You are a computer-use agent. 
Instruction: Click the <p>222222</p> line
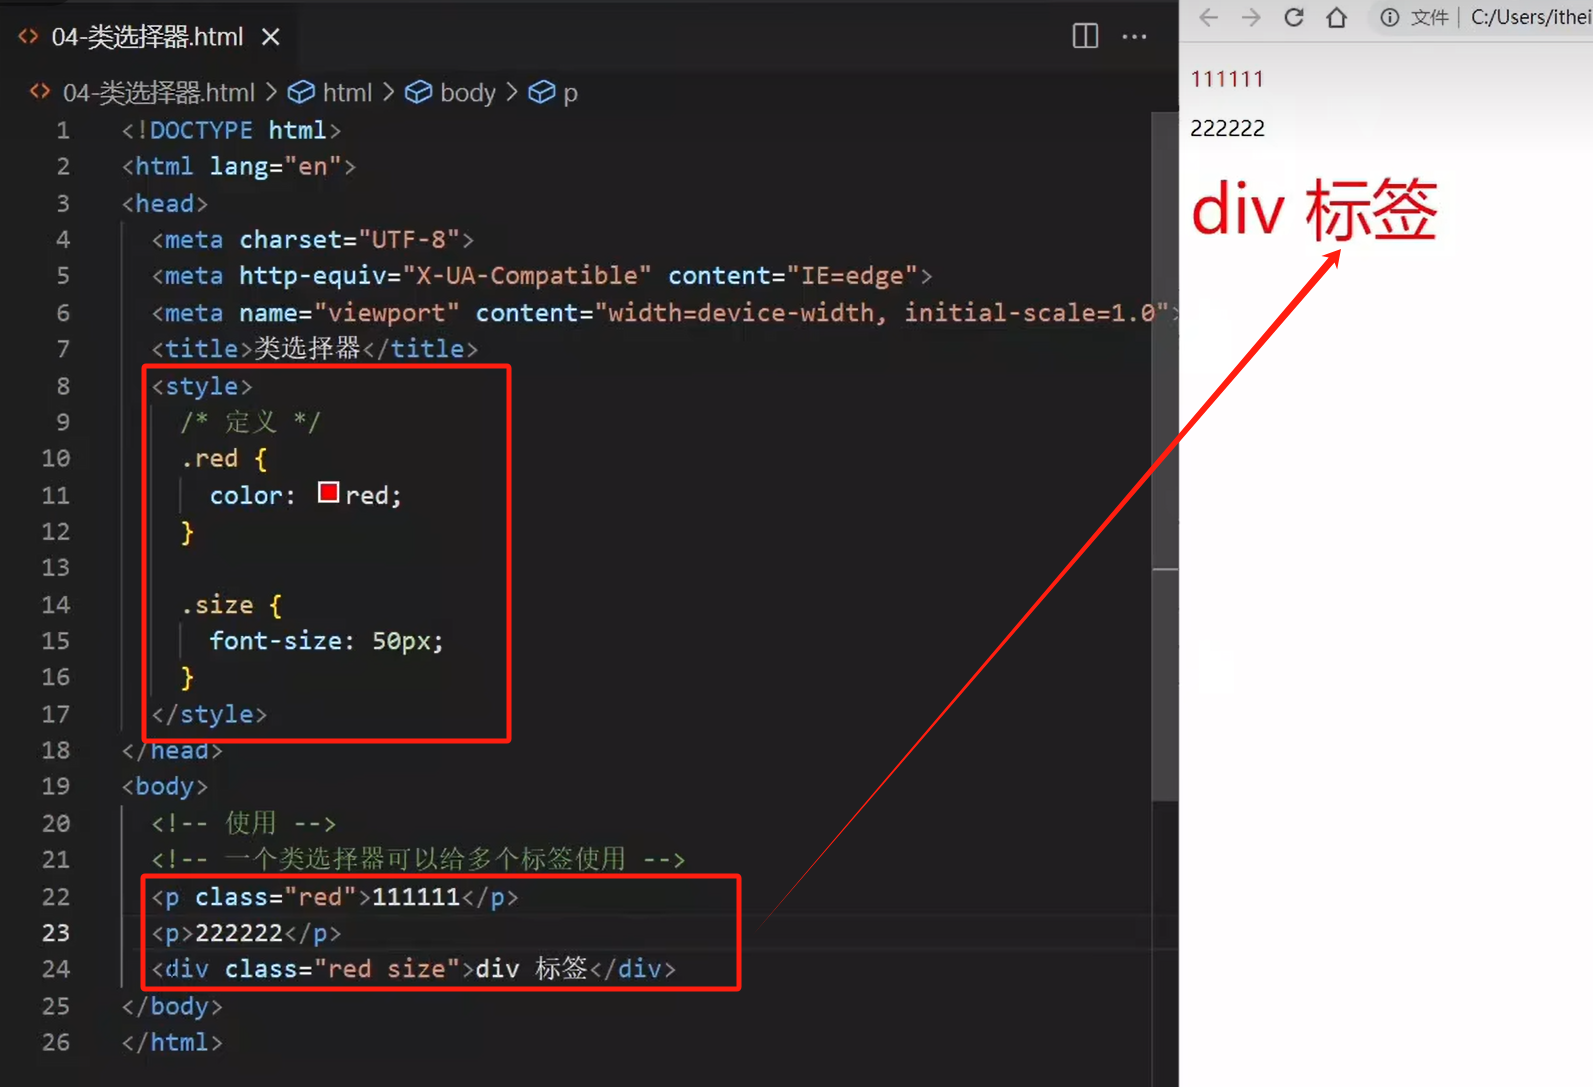click(246, 933)
